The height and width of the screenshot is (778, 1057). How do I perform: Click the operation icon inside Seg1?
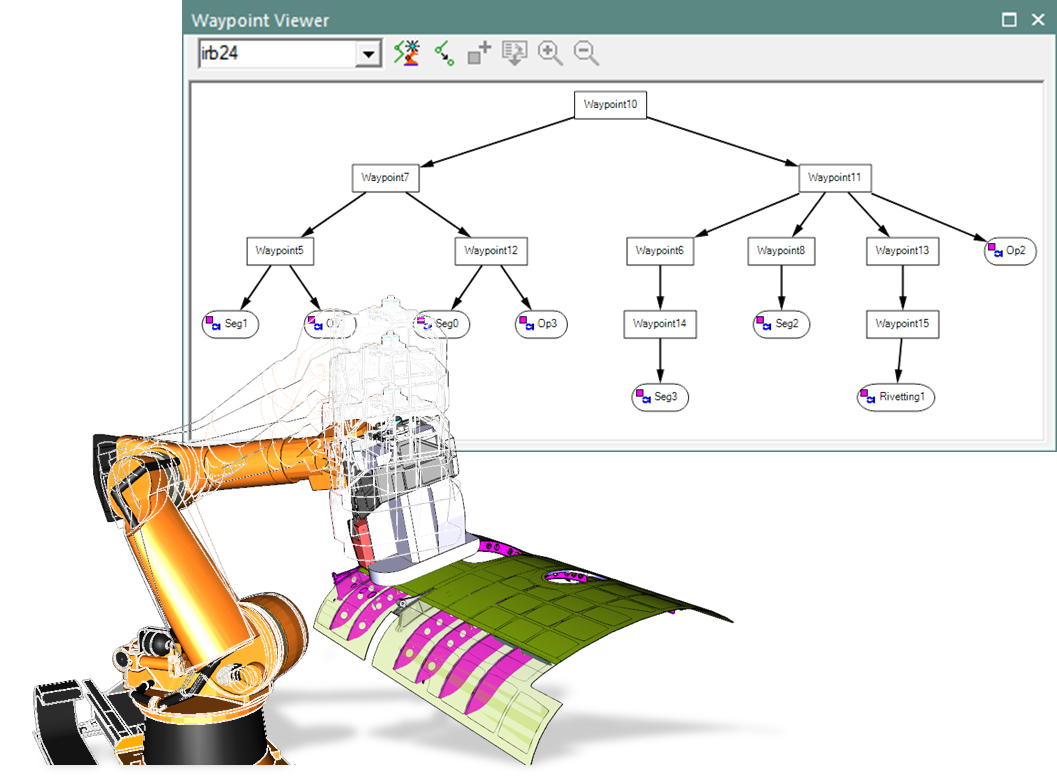pos(212,323)
